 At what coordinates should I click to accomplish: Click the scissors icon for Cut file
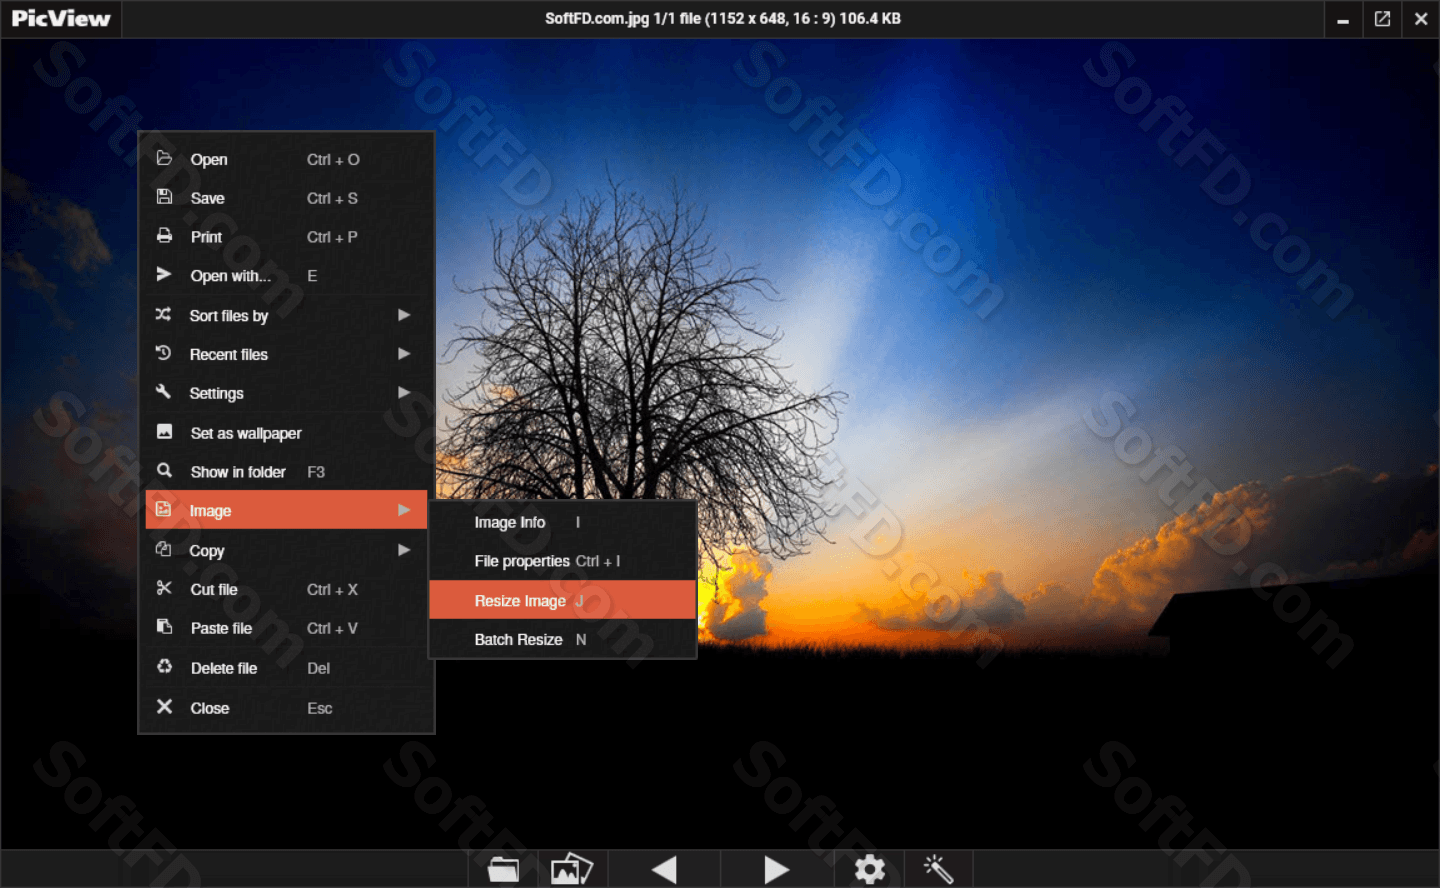click(x=164, y=588)
